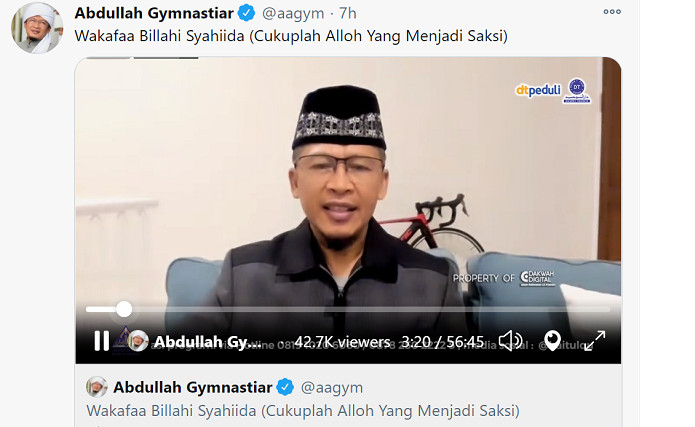
Task: Open @aagym handle in quoted tweet
Action: 332,388
